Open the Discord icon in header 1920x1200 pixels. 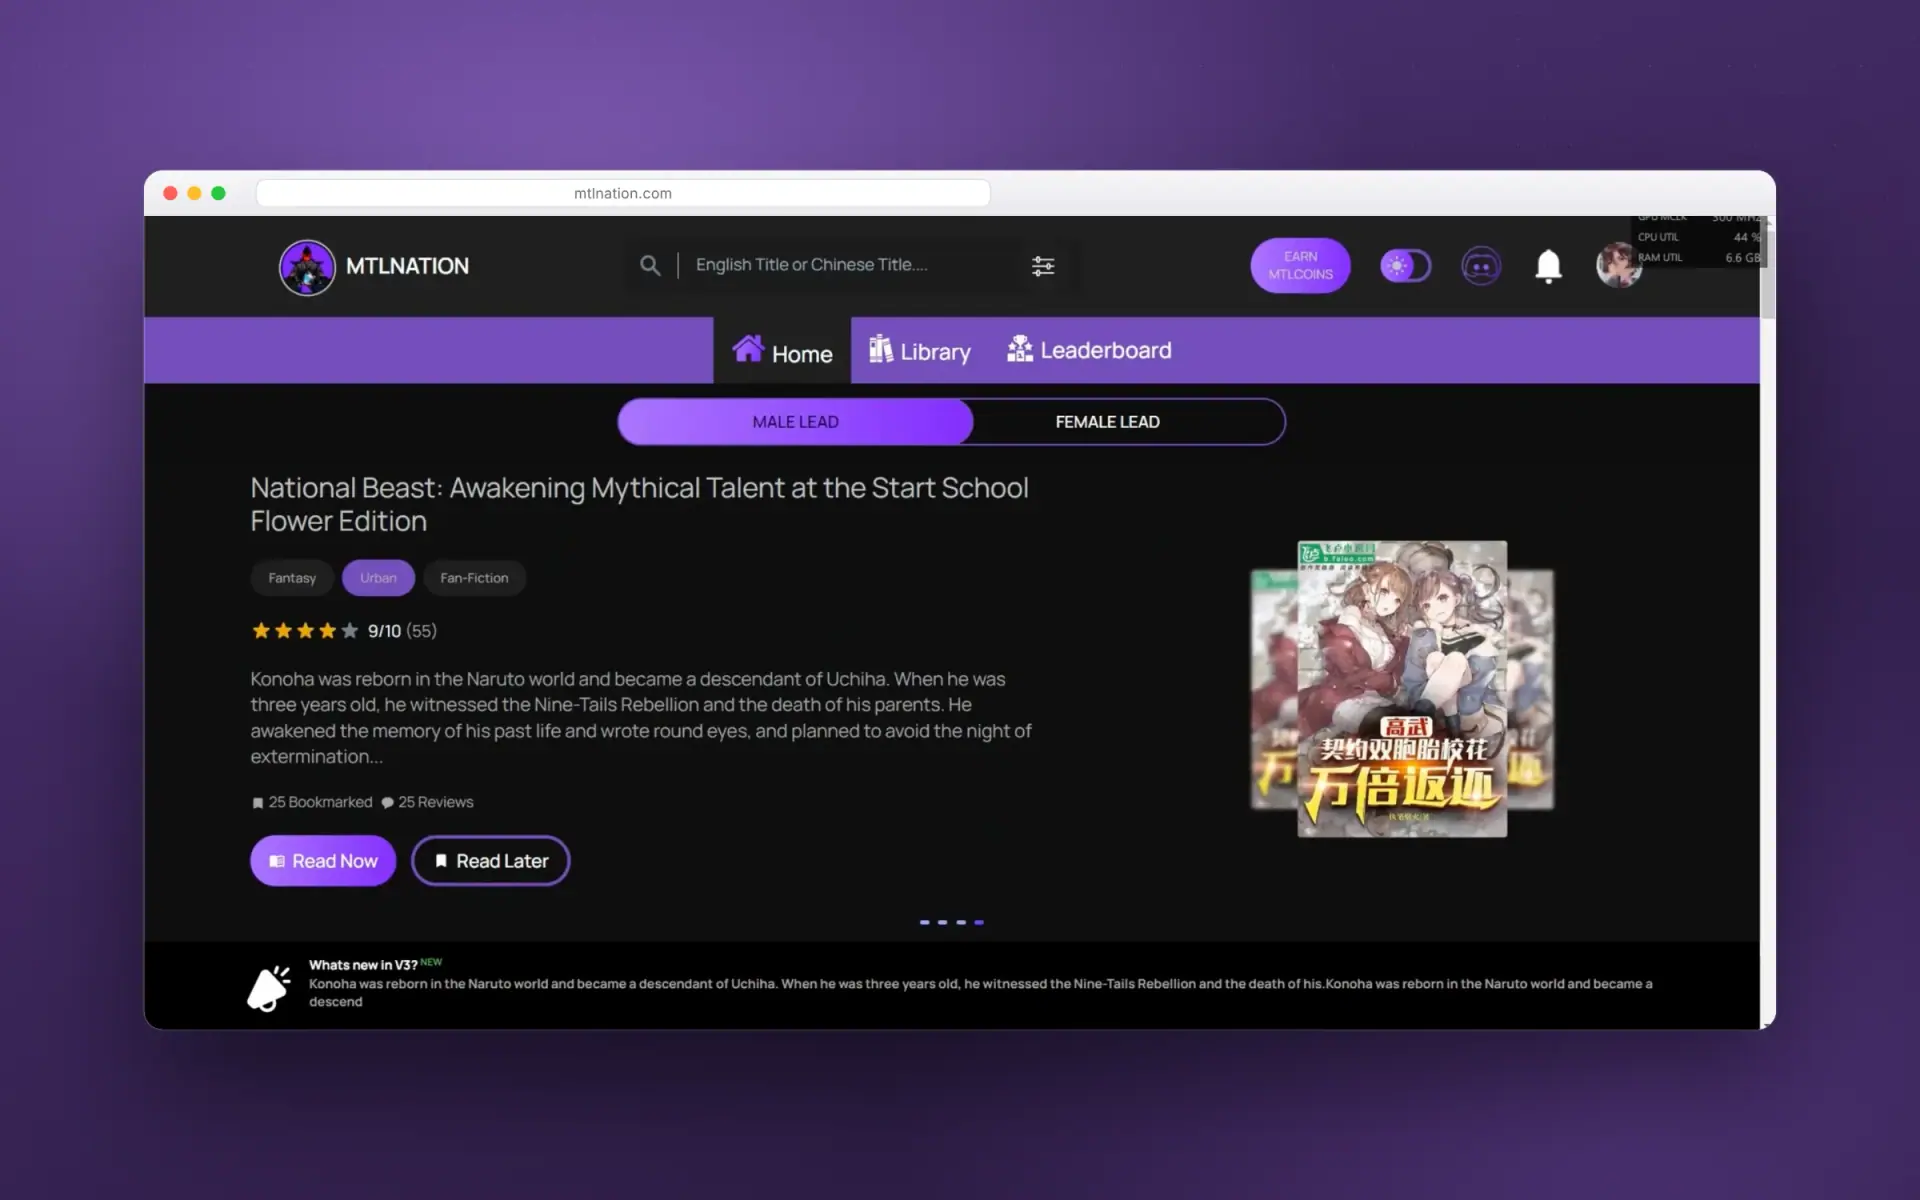[1481, 266]
